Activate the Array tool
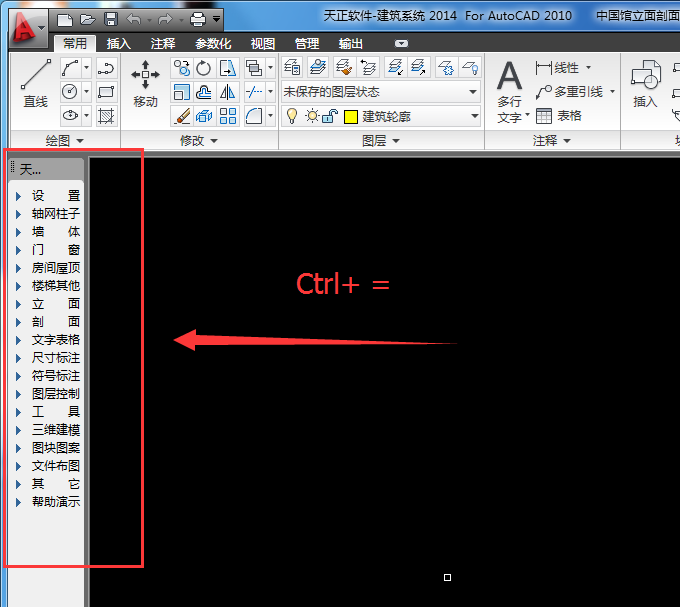Viewport: 680px width, 607px height. 227,116
